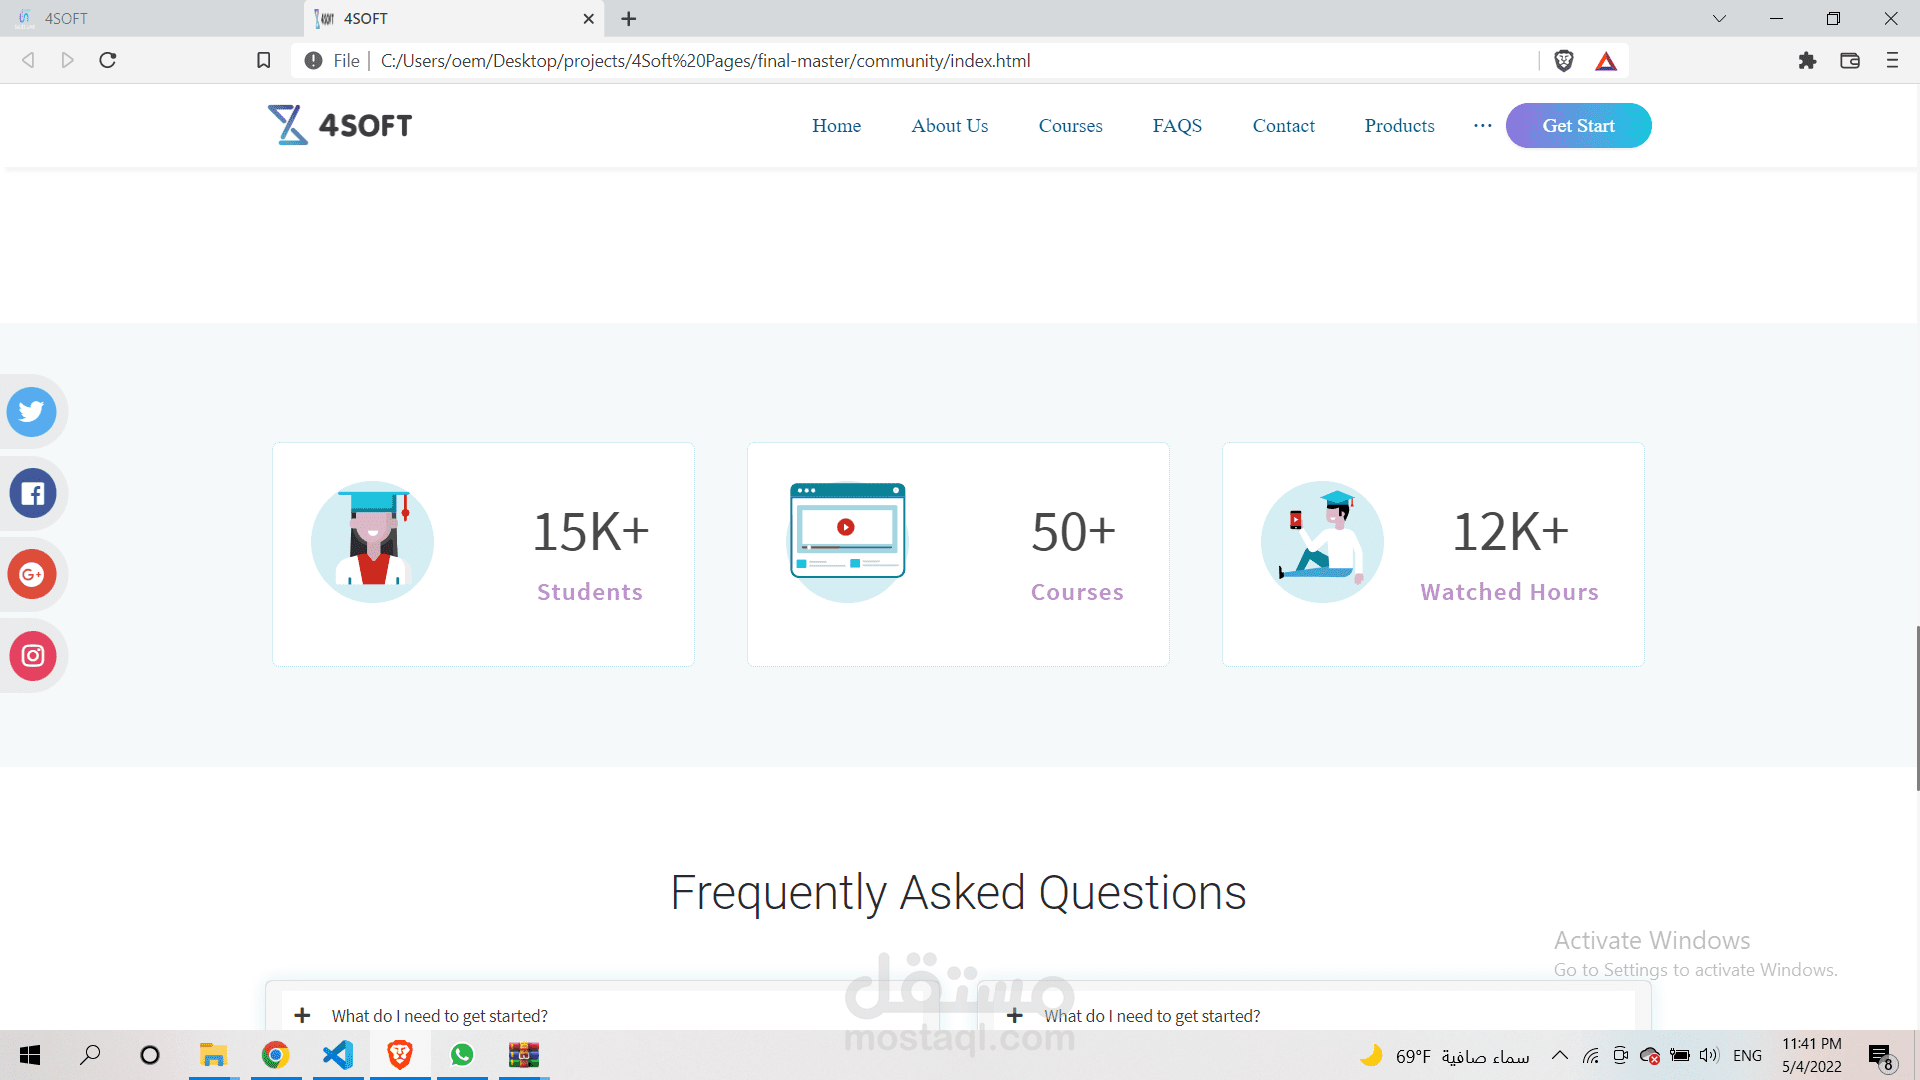The width and height of the screenshot is (1920, 1080).
Task: Open the Courses navigation link
Action: (1070, 125)
